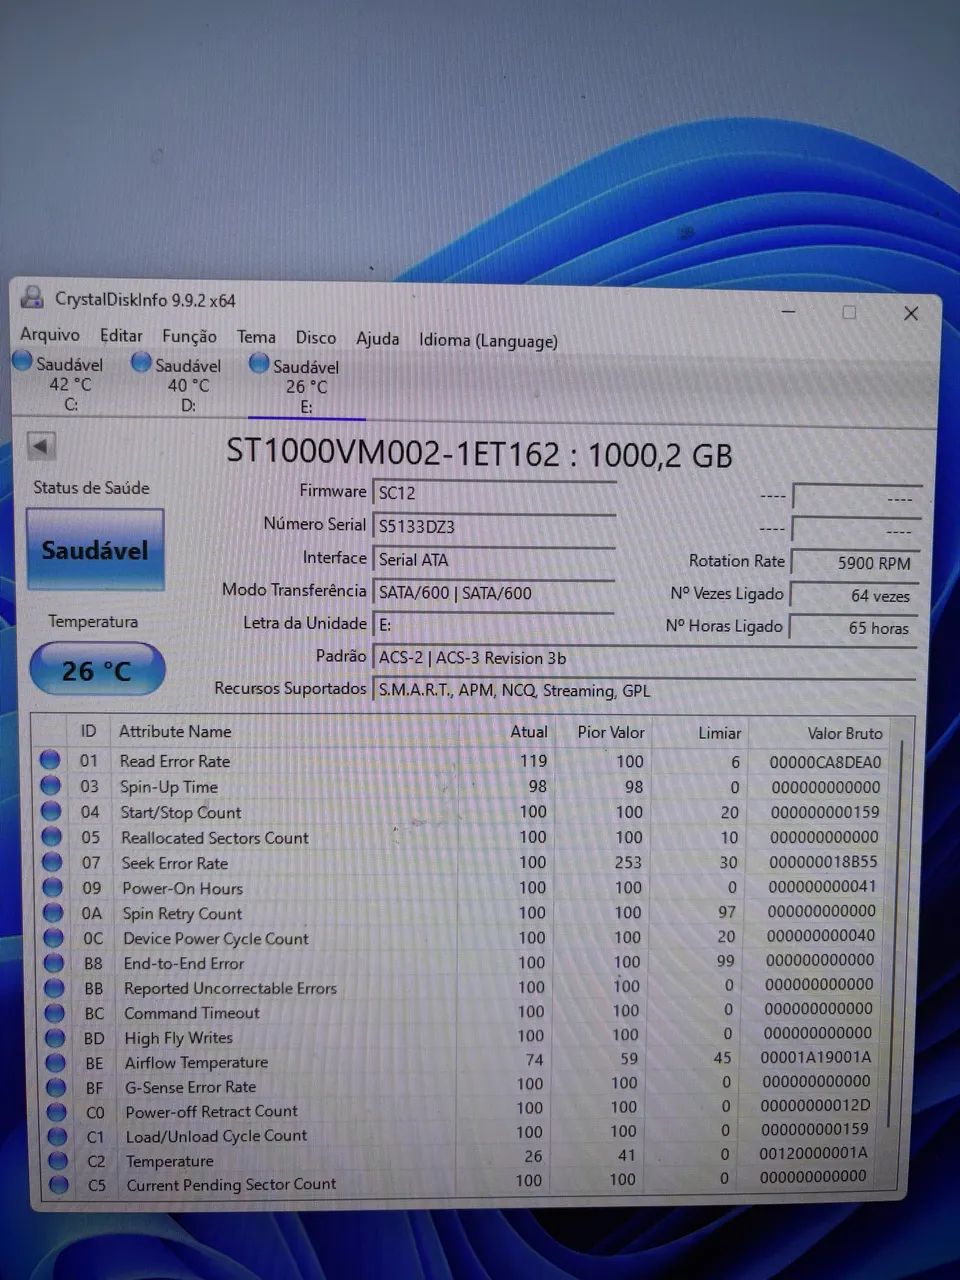960x1280 pixels.
Task: Click status circle of Current Pending Sector Count
Action: coord(59,1185)
